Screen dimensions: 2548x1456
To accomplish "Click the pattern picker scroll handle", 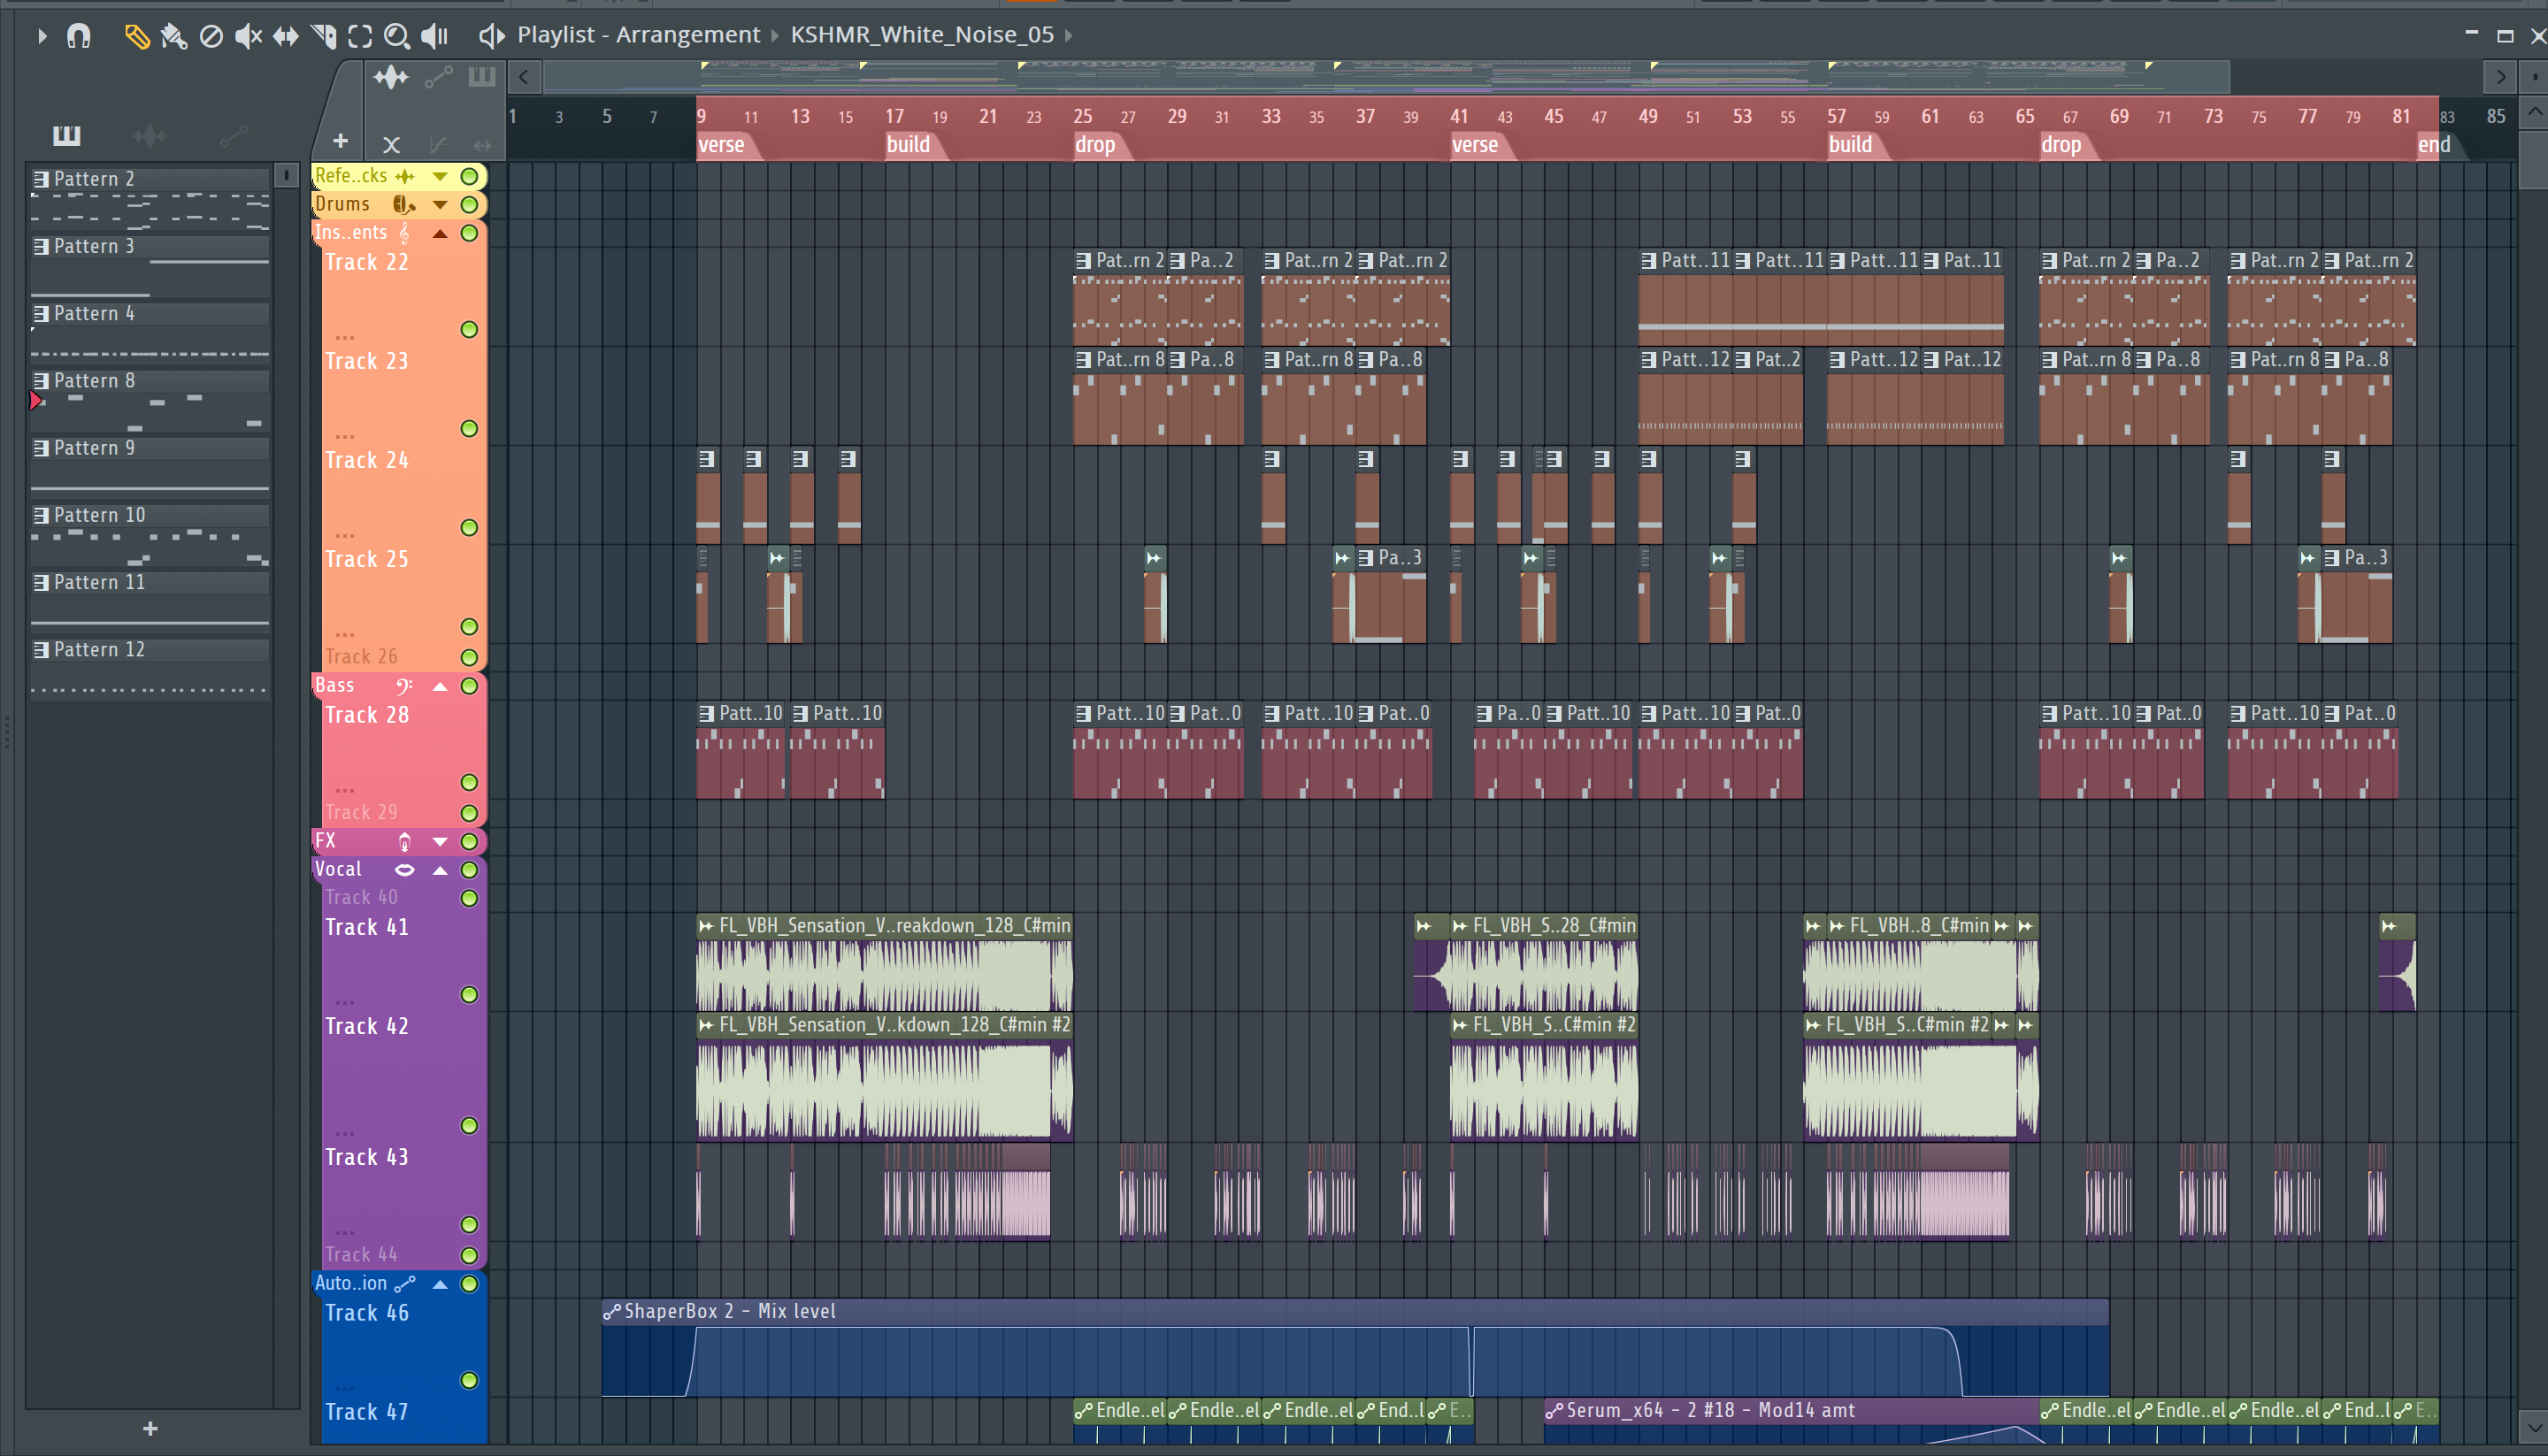I will 287,176.
